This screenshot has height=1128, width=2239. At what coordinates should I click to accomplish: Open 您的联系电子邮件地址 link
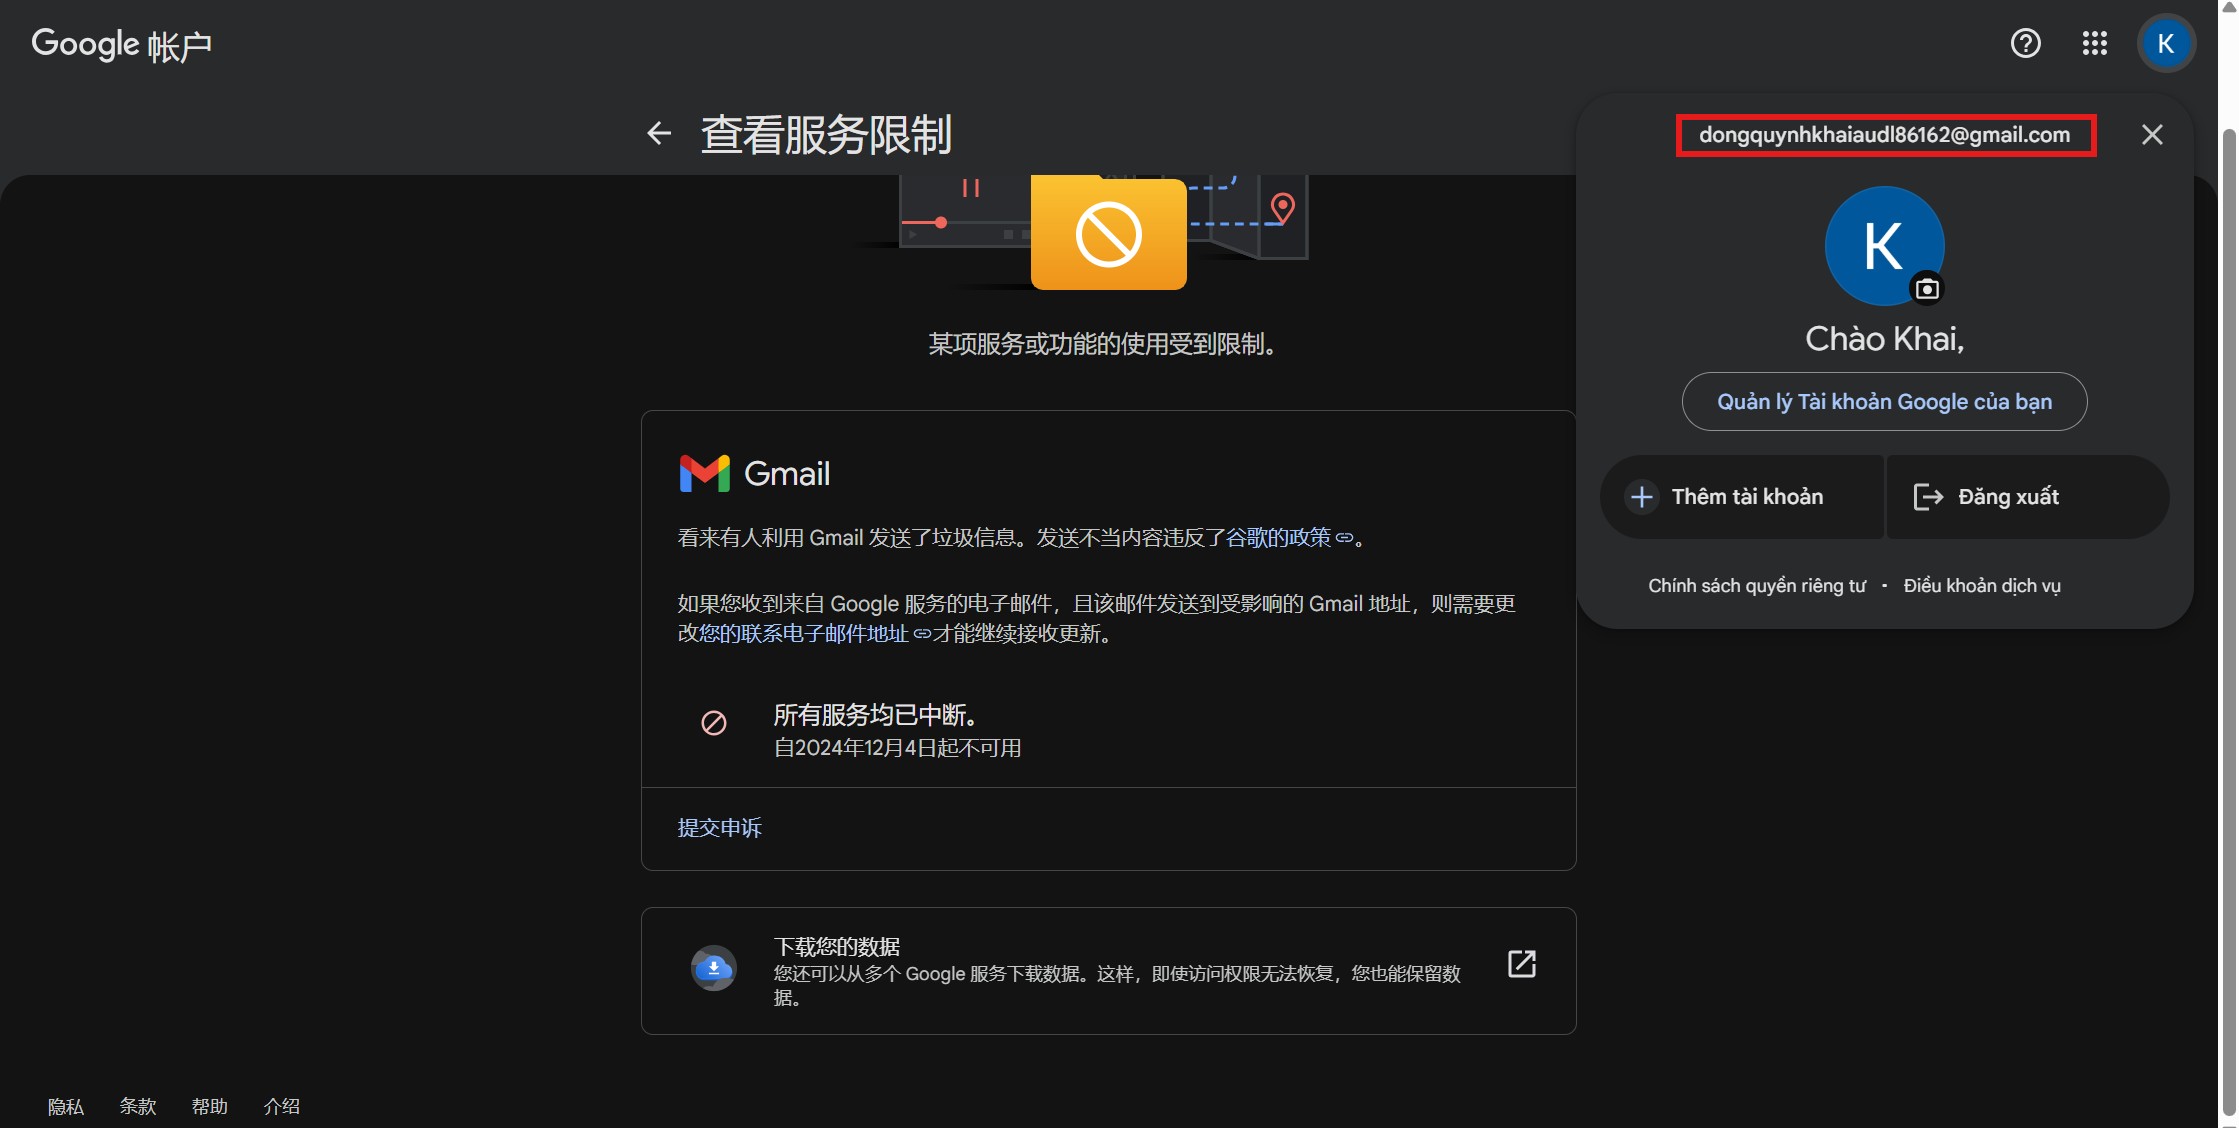(814, 634)
